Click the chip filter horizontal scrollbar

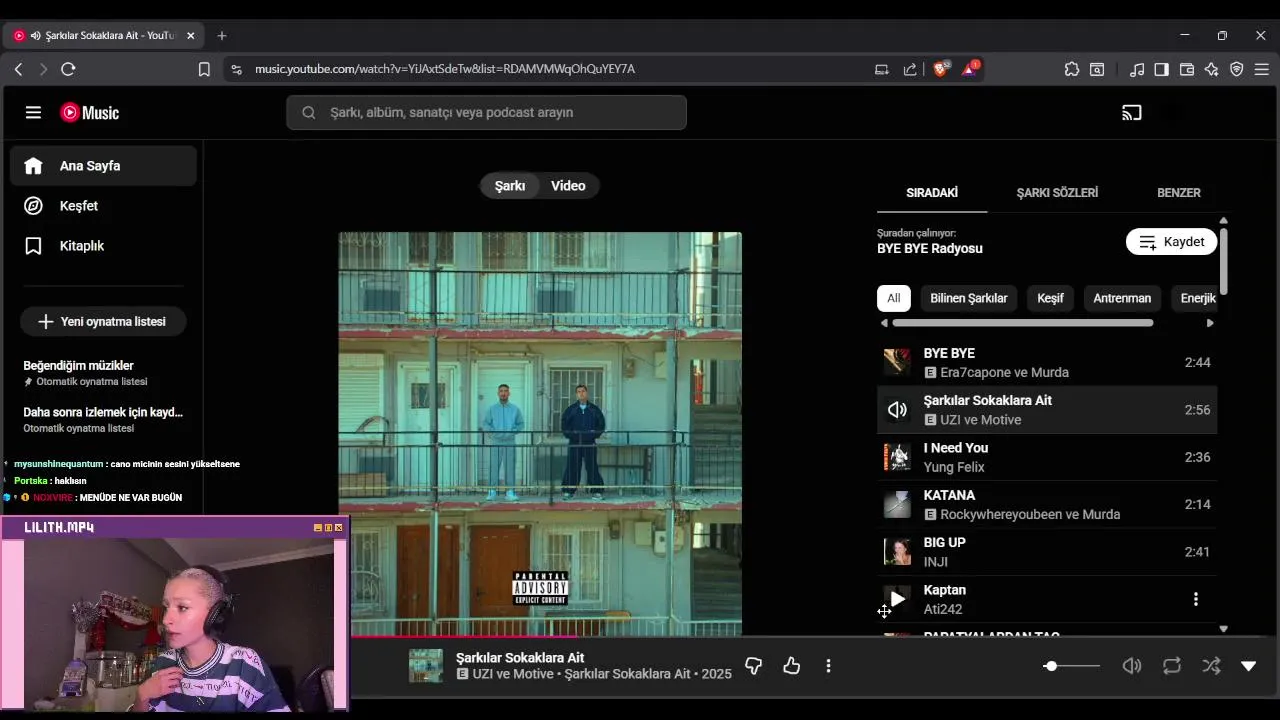(1022, 323)
